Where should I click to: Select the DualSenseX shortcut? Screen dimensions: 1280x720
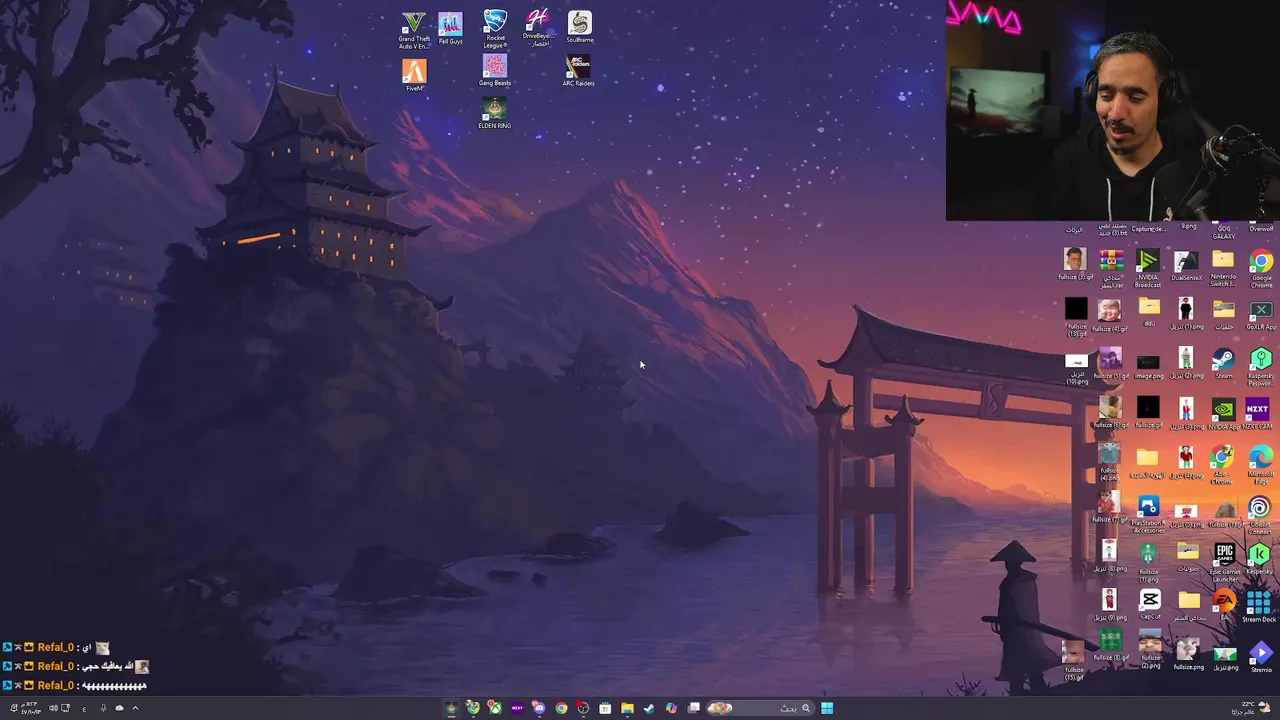[1186, 265]
